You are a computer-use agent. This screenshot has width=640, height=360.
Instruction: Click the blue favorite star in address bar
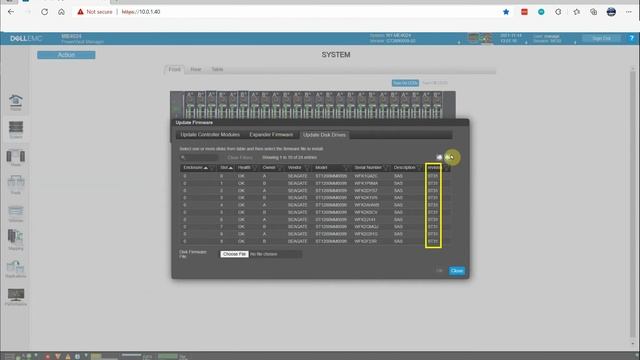pyautogui.click(x=506, y=12)
